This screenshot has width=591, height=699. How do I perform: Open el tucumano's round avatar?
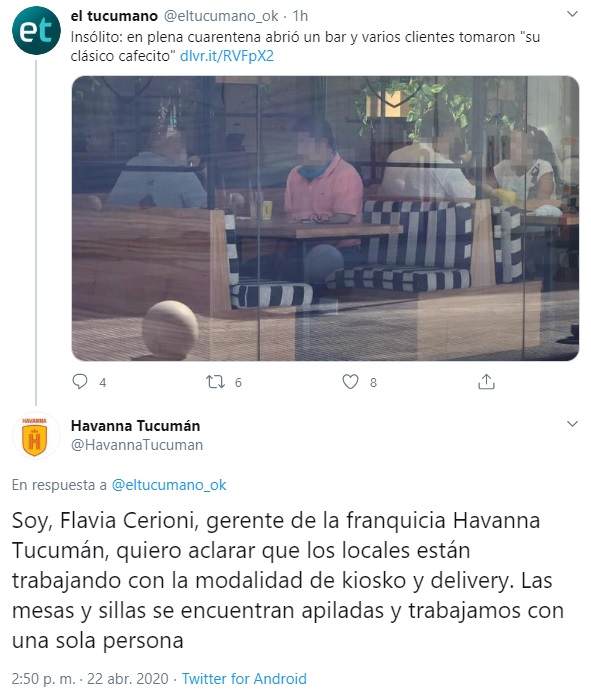coord(36,30)
